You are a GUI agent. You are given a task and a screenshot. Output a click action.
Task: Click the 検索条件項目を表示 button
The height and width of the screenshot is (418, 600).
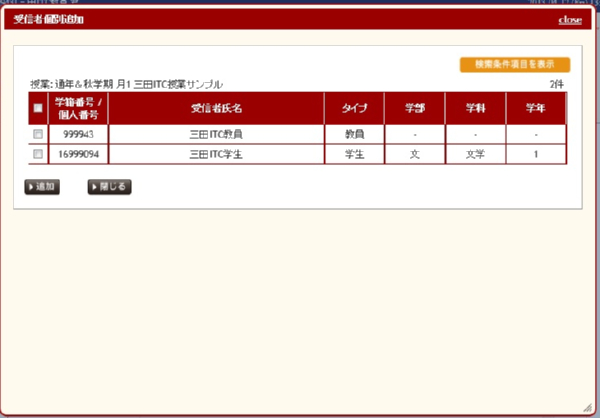514,64
